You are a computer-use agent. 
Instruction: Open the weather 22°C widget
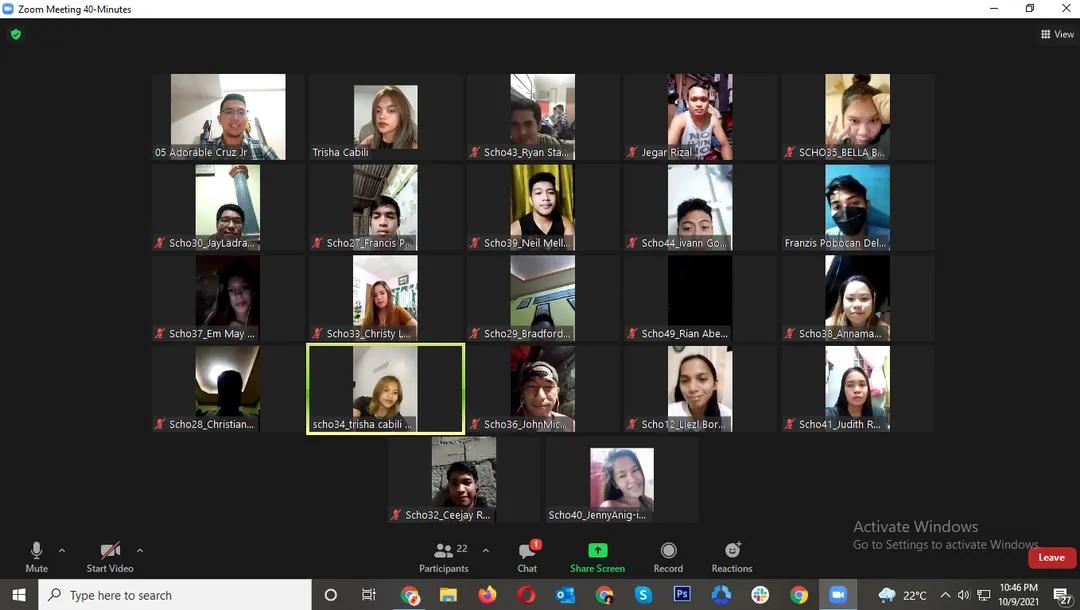pos(902,595)
